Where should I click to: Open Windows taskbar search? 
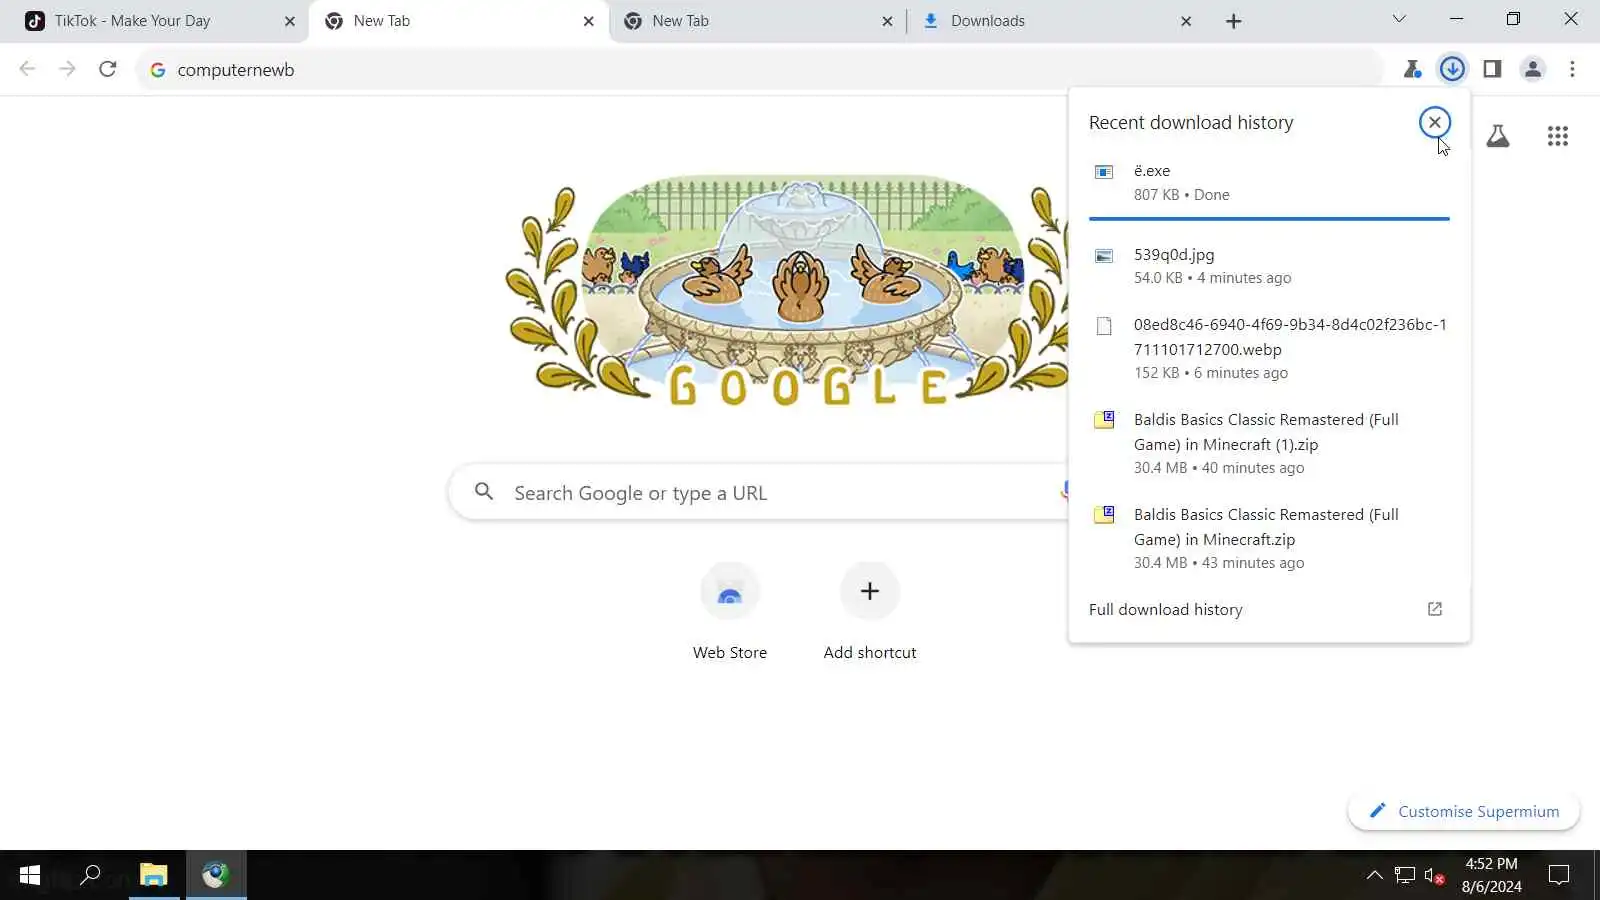[91, 875]
